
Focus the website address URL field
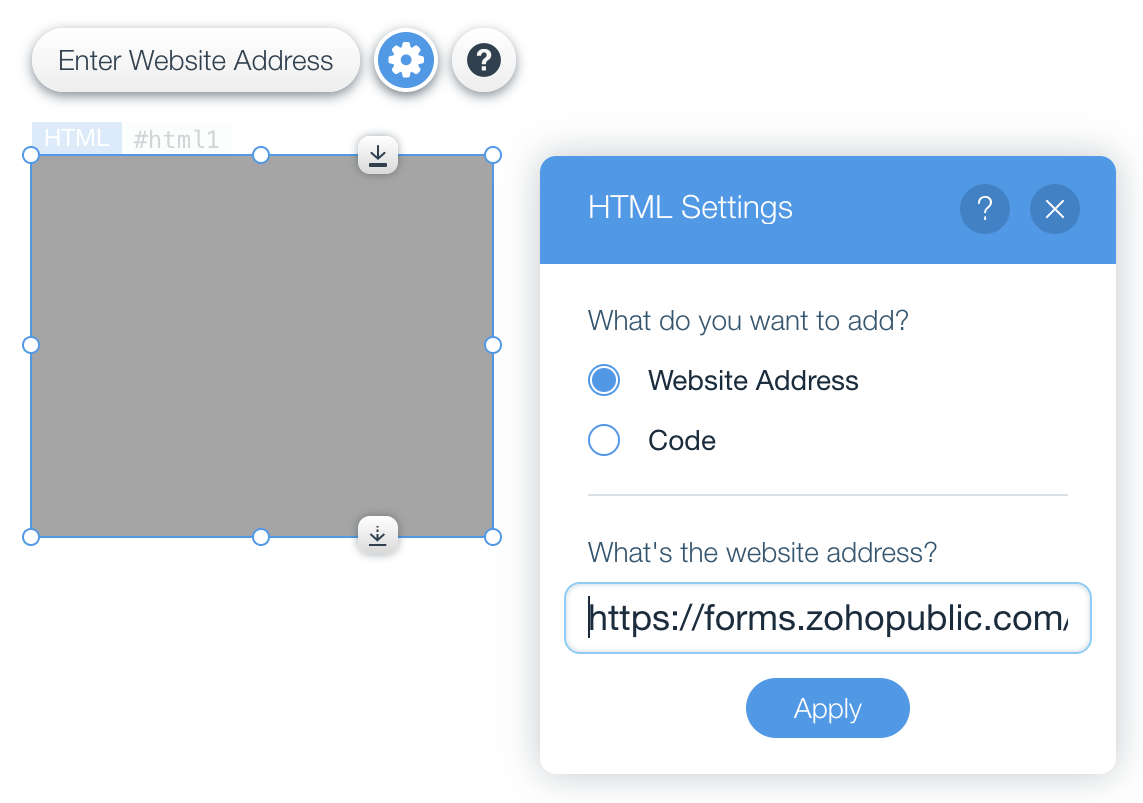827,619
